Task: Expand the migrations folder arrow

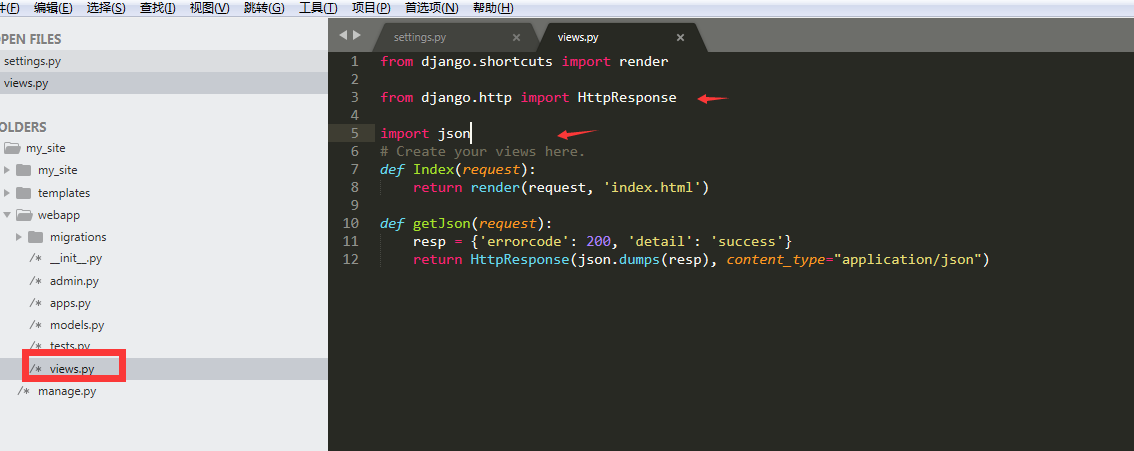Action: point(20,237)
